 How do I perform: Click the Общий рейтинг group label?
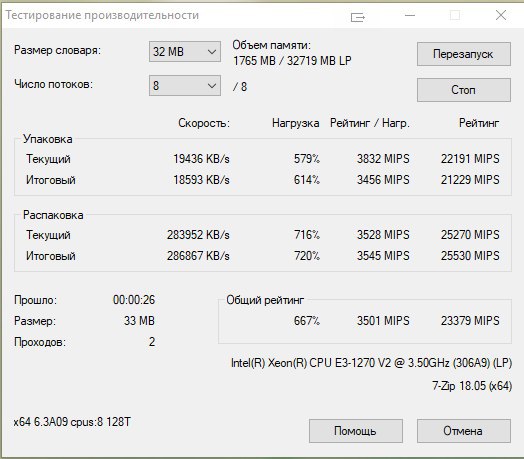265,300
